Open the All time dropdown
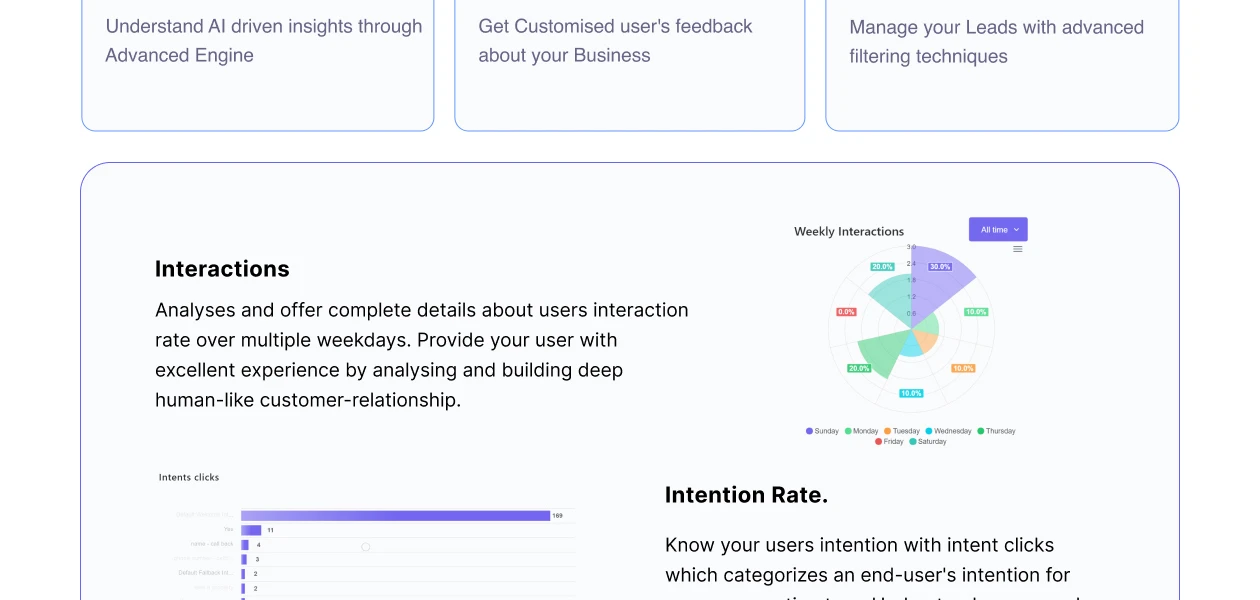1260x600 pixels. (x=997, y=230)
